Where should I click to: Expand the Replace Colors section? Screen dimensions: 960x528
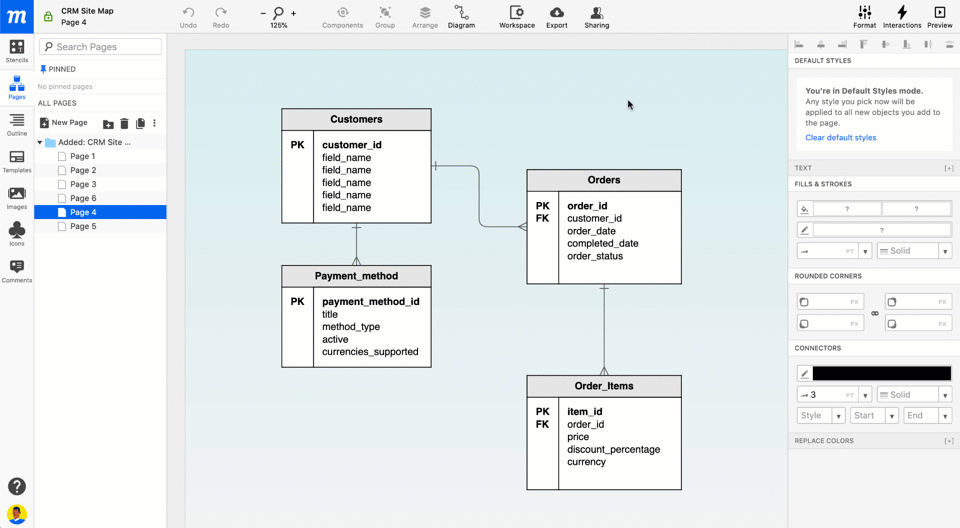point(948,441)
